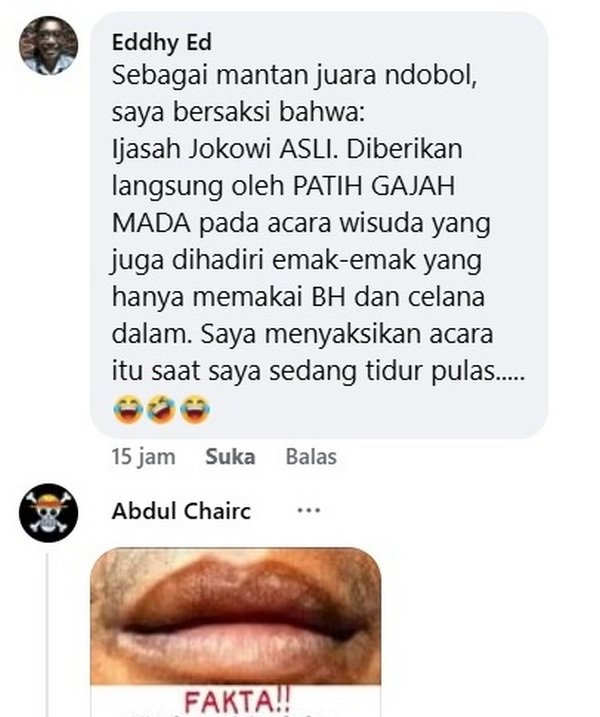Open Eddhy Ed's profile picture
Screen dimensions: 600x717
[48, 46]
